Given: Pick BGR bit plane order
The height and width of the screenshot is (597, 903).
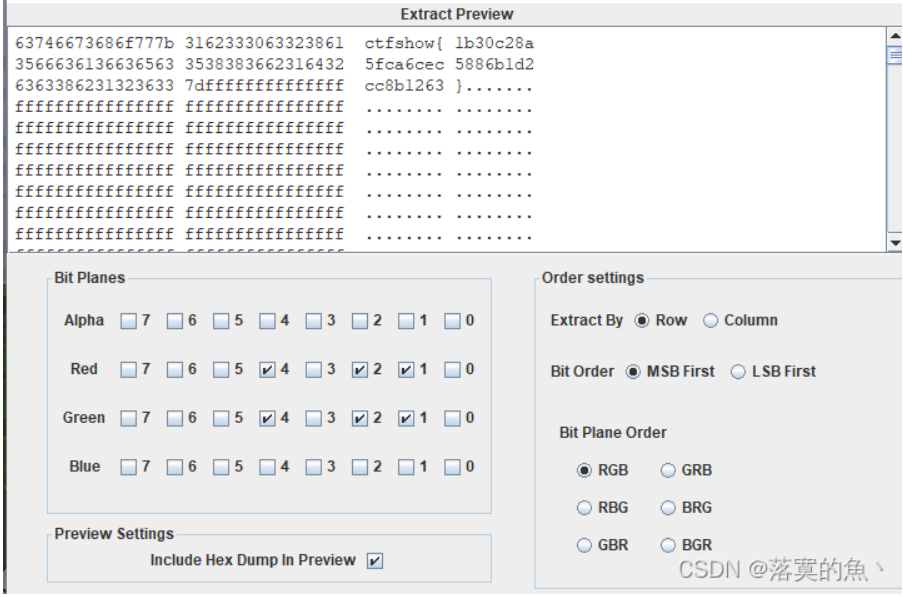Looking at the screenshot, I should [668, 545].
